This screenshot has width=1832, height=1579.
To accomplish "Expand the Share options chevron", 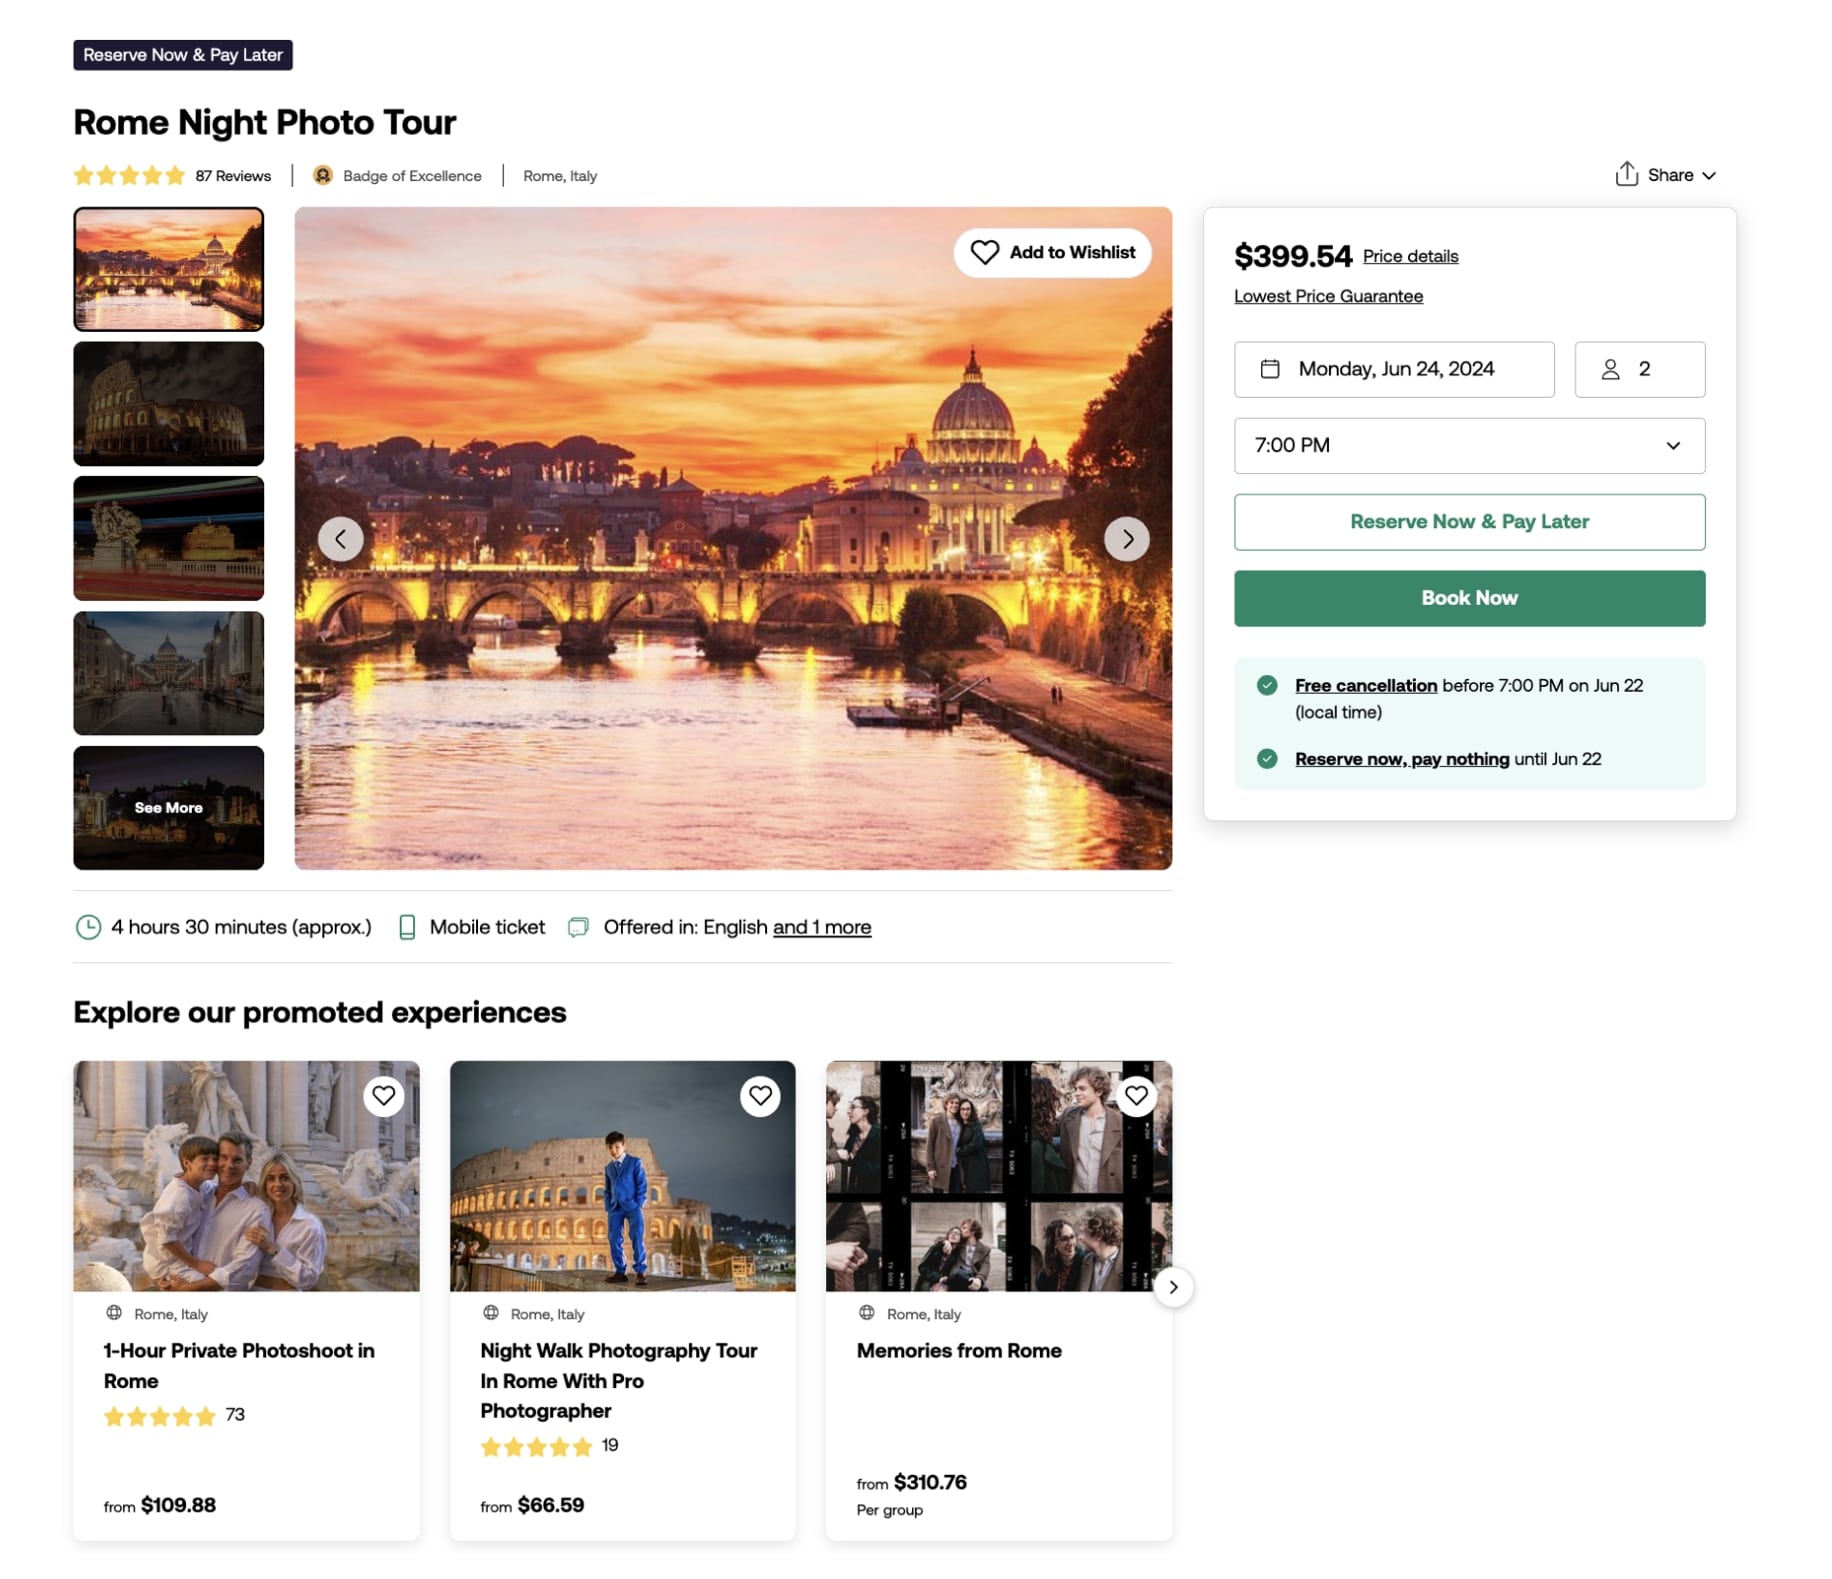I will click(x=1708, y=174).
